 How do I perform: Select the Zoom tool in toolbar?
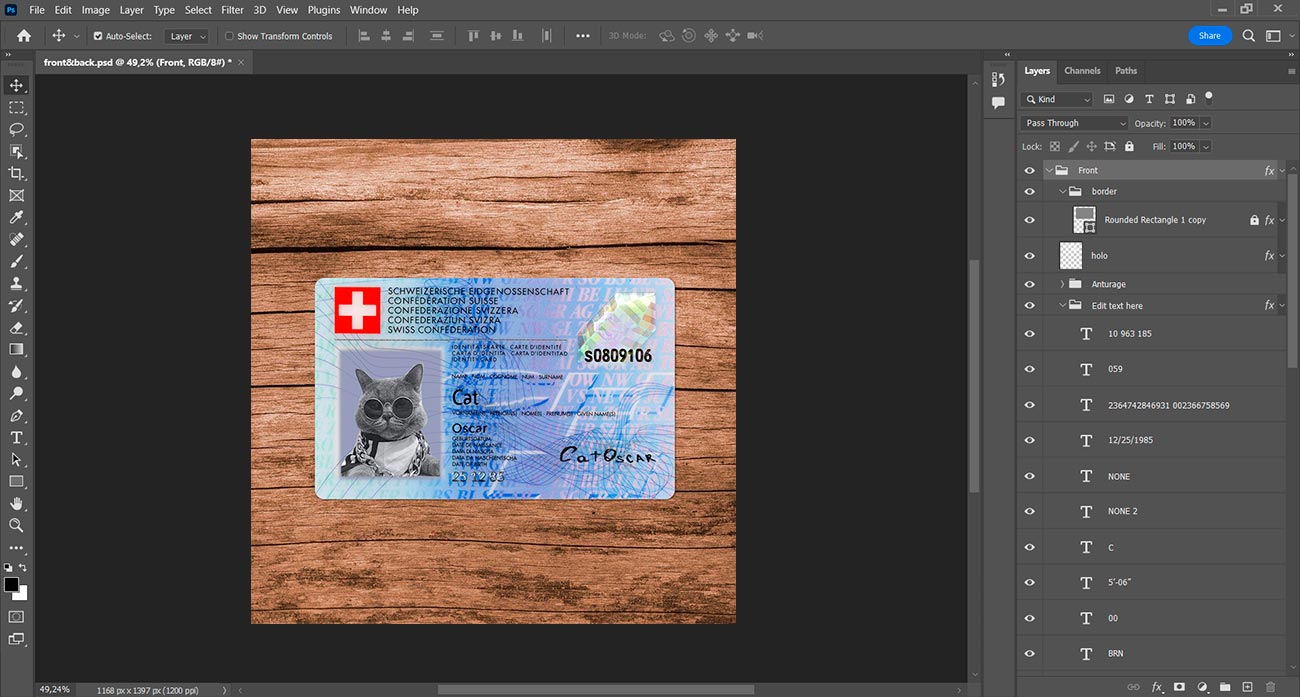coord(17,525)
